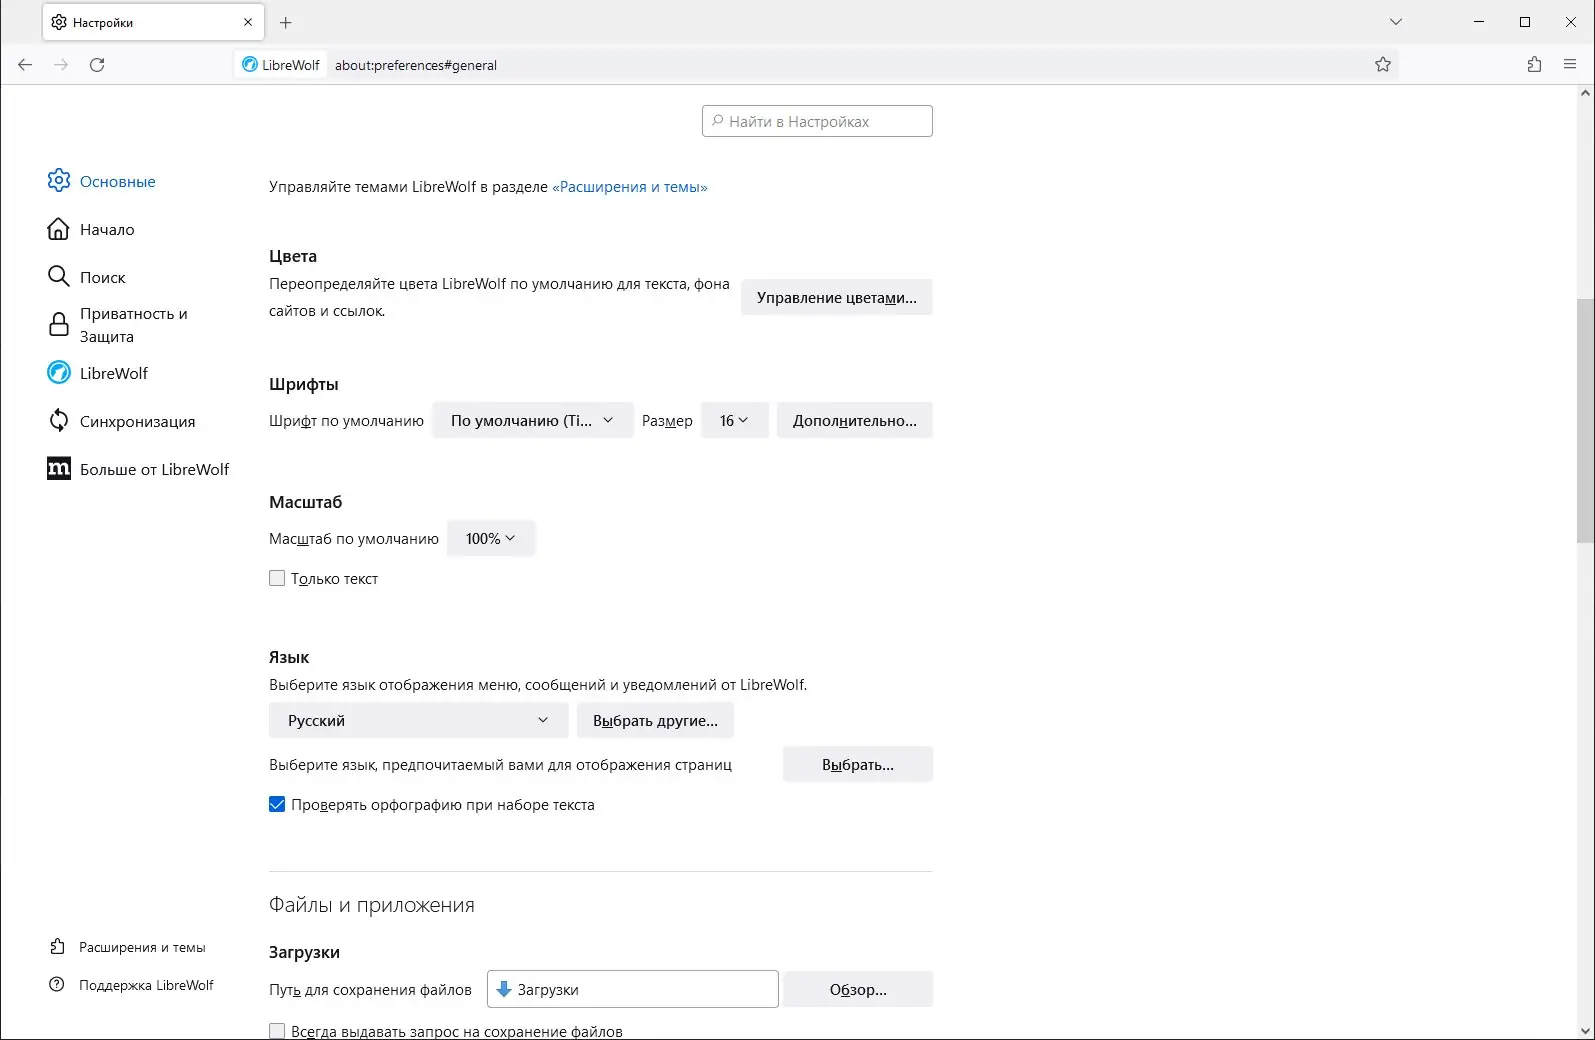Open the list-all-tabs chevron in the title bar
The height and width of the screenshot is (1040, 1595).
1396,22
